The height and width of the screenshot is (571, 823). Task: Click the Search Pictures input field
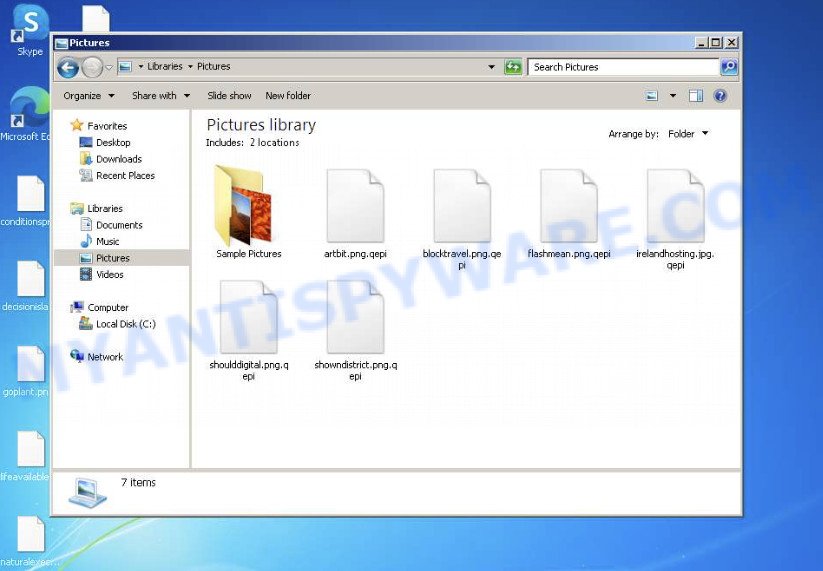pos(622,67)
